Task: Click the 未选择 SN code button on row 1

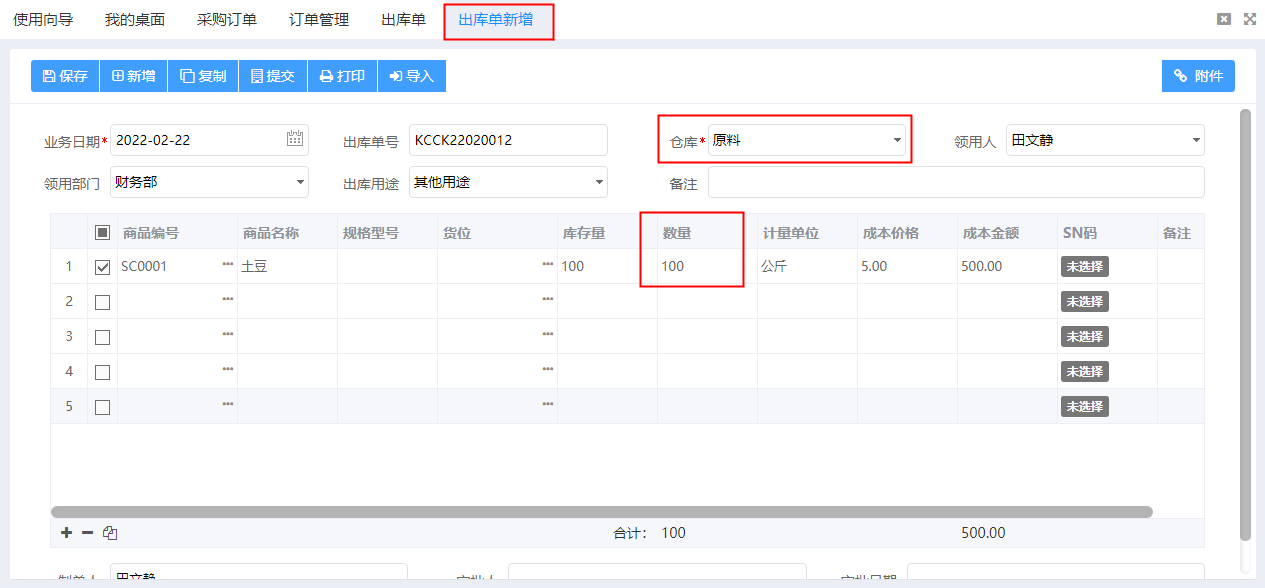Action: click(x=1085, y=265)
